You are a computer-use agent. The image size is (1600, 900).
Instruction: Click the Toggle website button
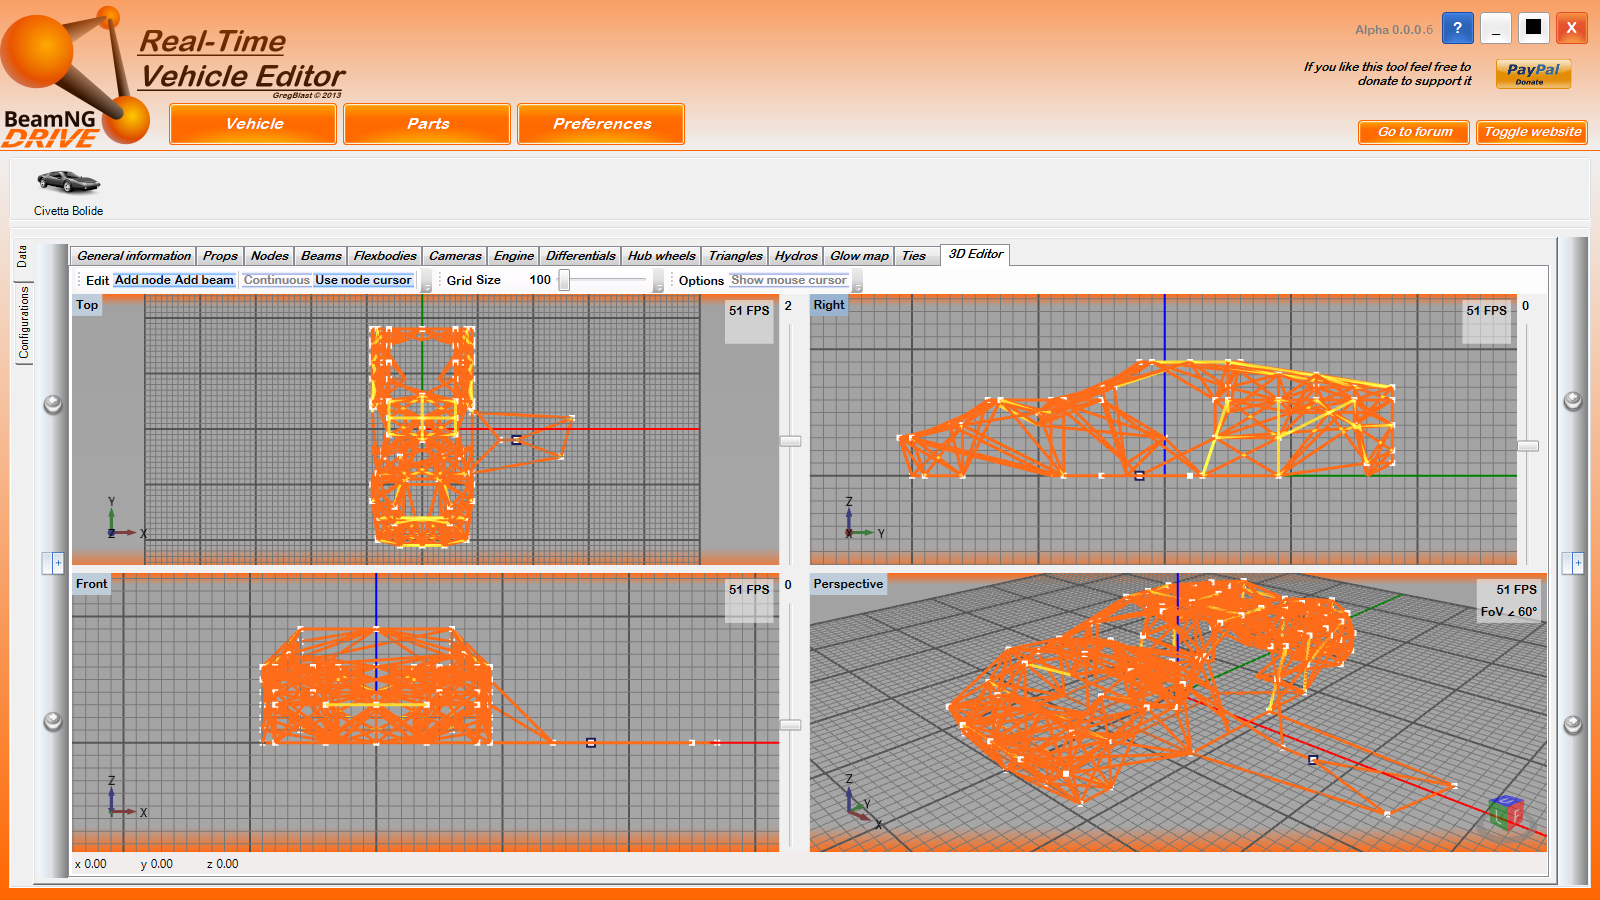pos(1532,132)
